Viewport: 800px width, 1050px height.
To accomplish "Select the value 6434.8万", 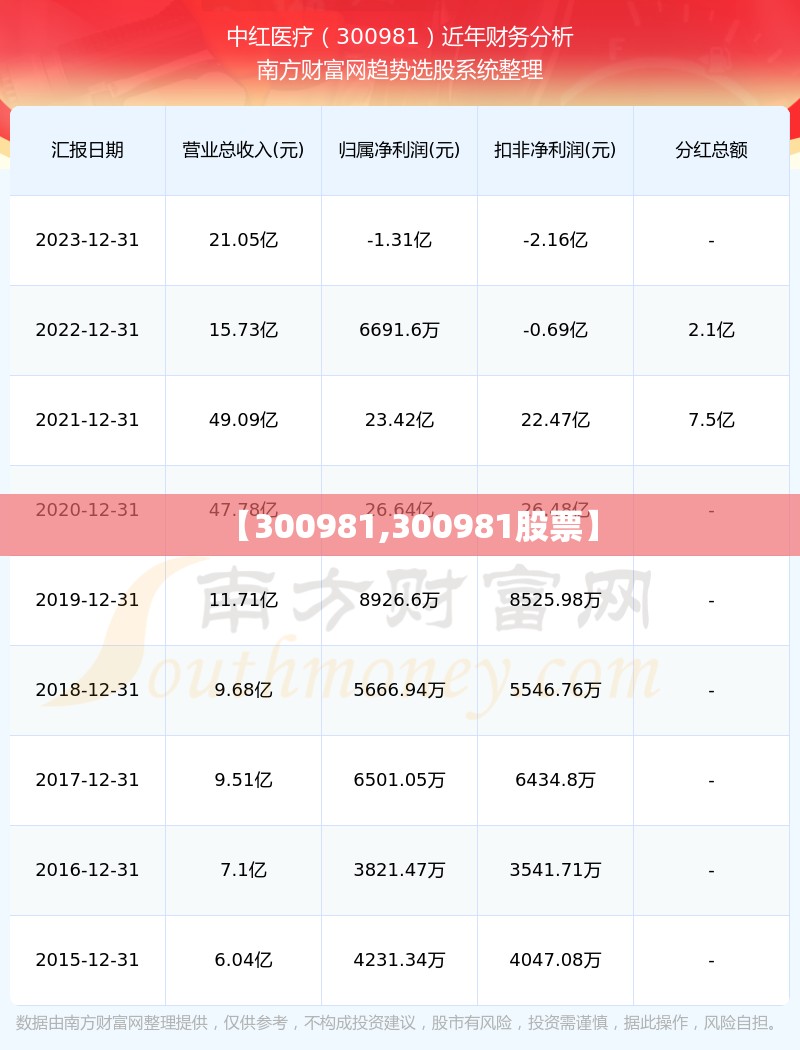I will click(x=556, y=780).
